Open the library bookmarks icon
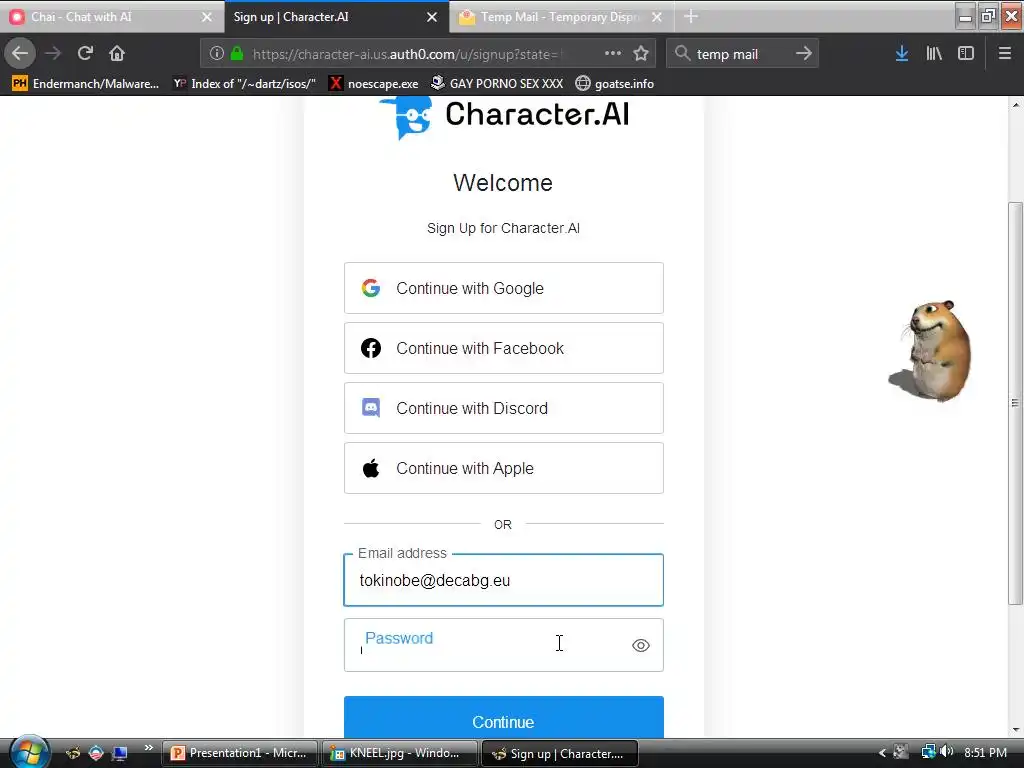Viewport: 1024px width, 768px height. click(934, 54)
